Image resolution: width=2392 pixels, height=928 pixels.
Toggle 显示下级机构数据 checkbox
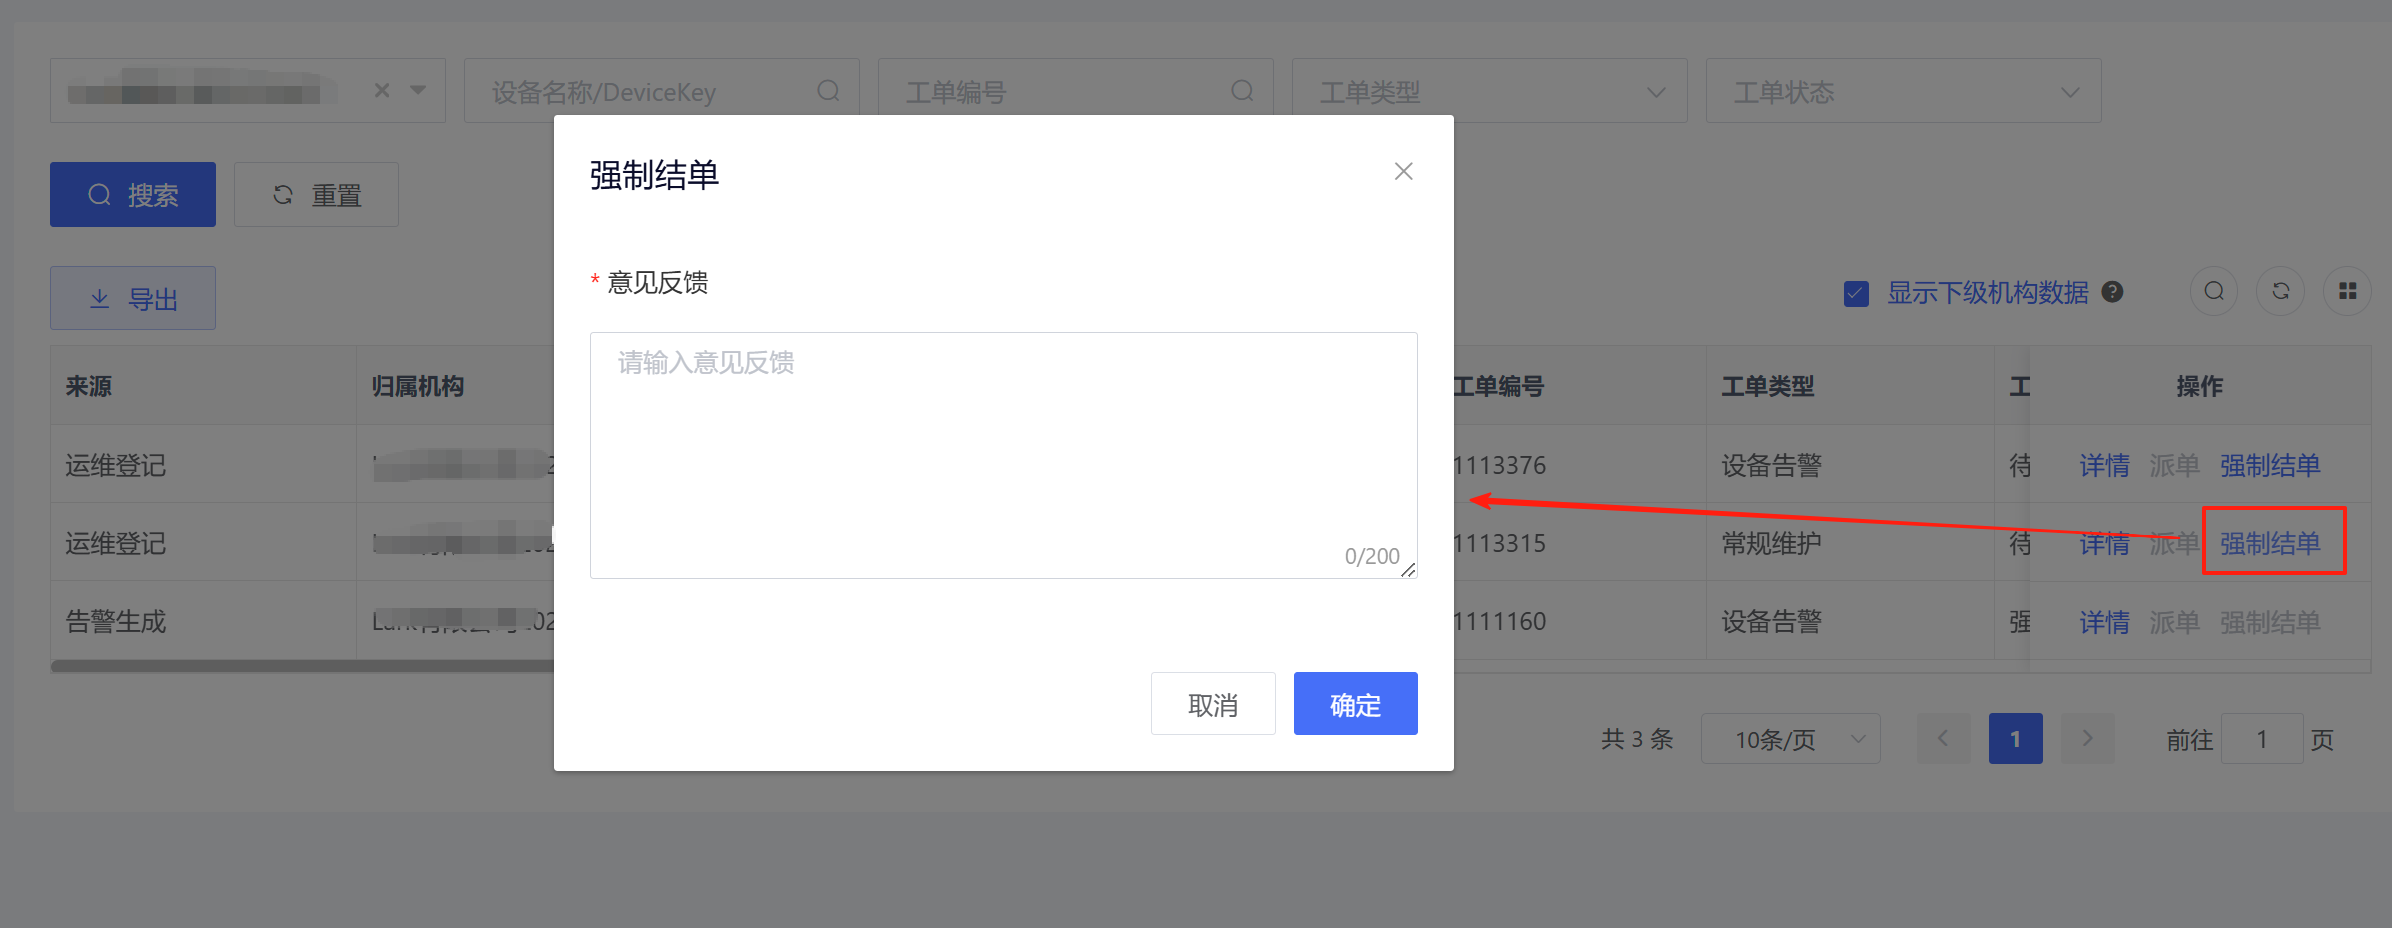pyautogui.click(x=1856, y=293)
